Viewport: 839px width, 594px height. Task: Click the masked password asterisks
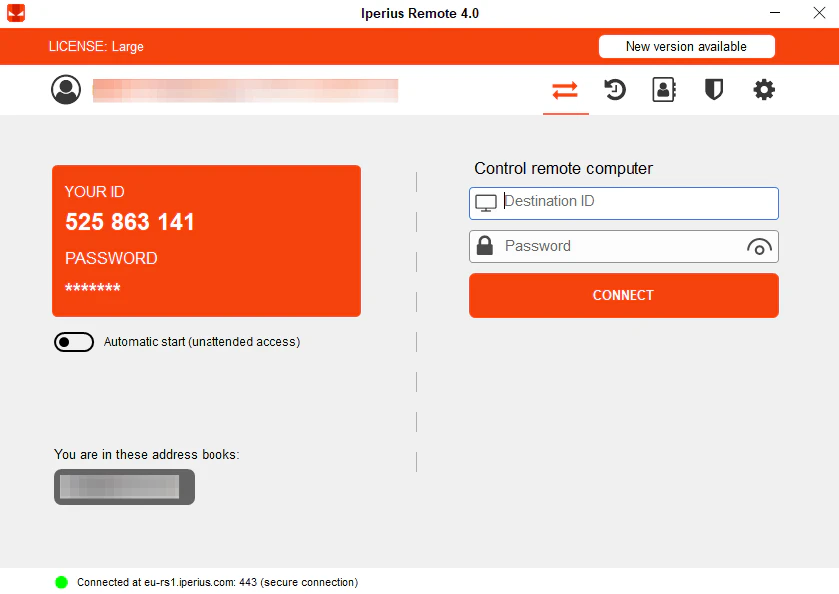(93, 288)
